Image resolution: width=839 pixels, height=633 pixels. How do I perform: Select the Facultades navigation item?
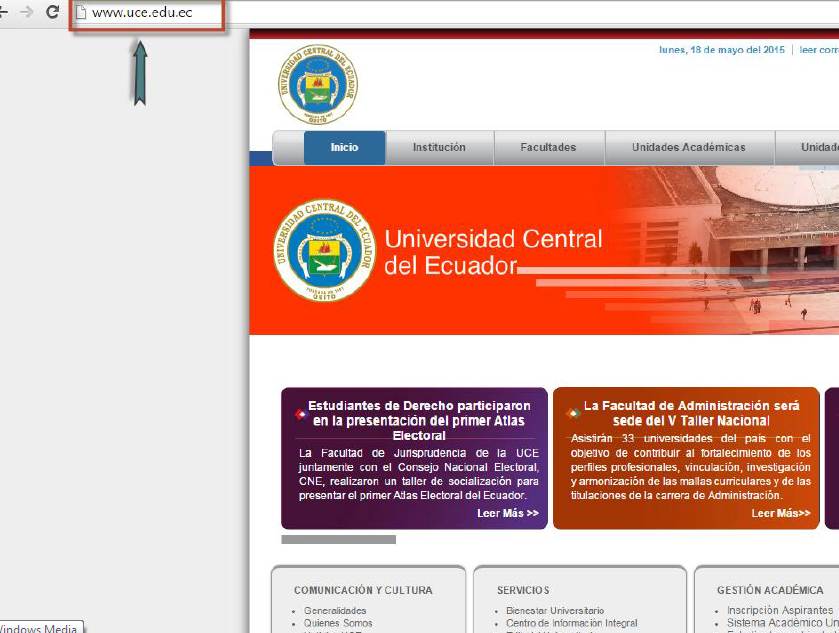click(x=549, y=147)
